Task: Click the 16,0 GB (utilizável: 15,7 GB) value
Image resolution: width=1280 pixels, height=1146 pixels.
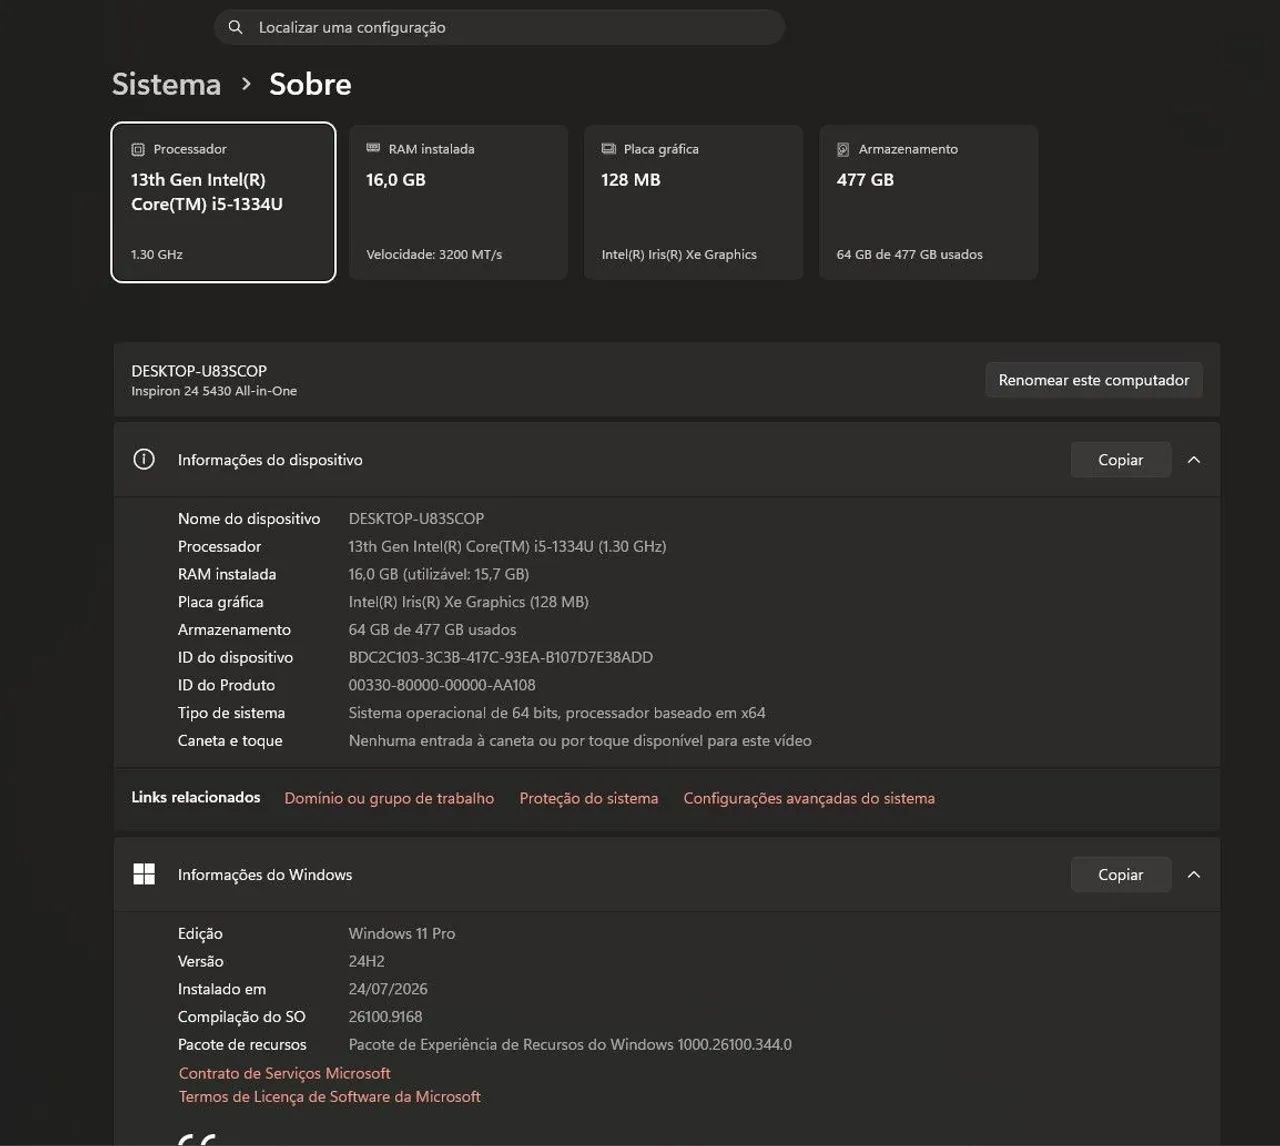Action: [439, 574]
